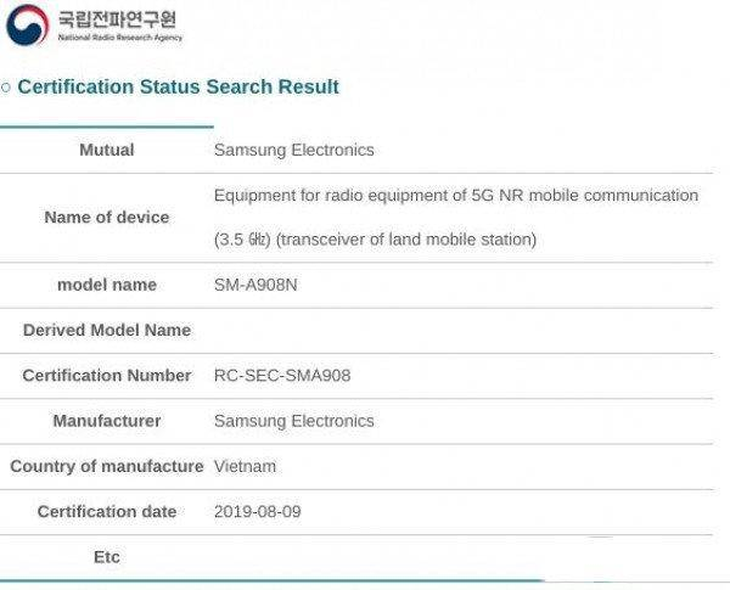The image size is (730, 590).
Task: Click the bullet circle before Certification Status heading
Action: 6,87
